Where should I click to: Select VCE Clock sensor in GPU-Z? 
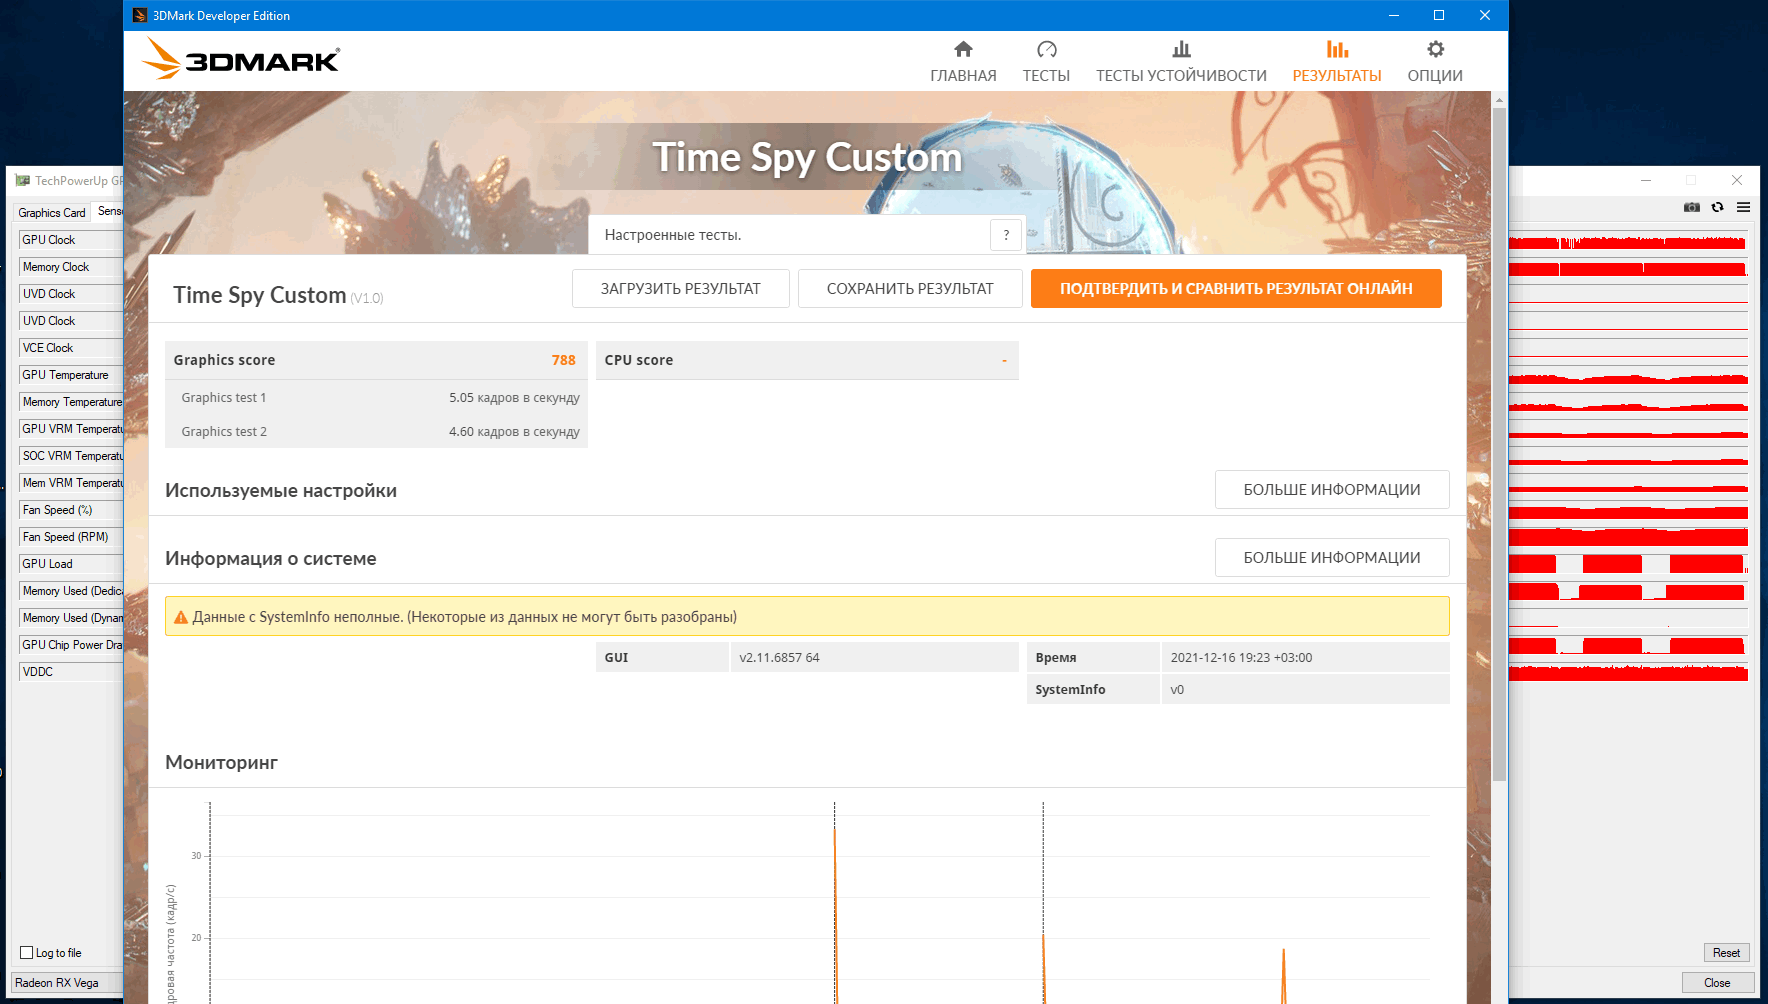(x=70, y=348)
